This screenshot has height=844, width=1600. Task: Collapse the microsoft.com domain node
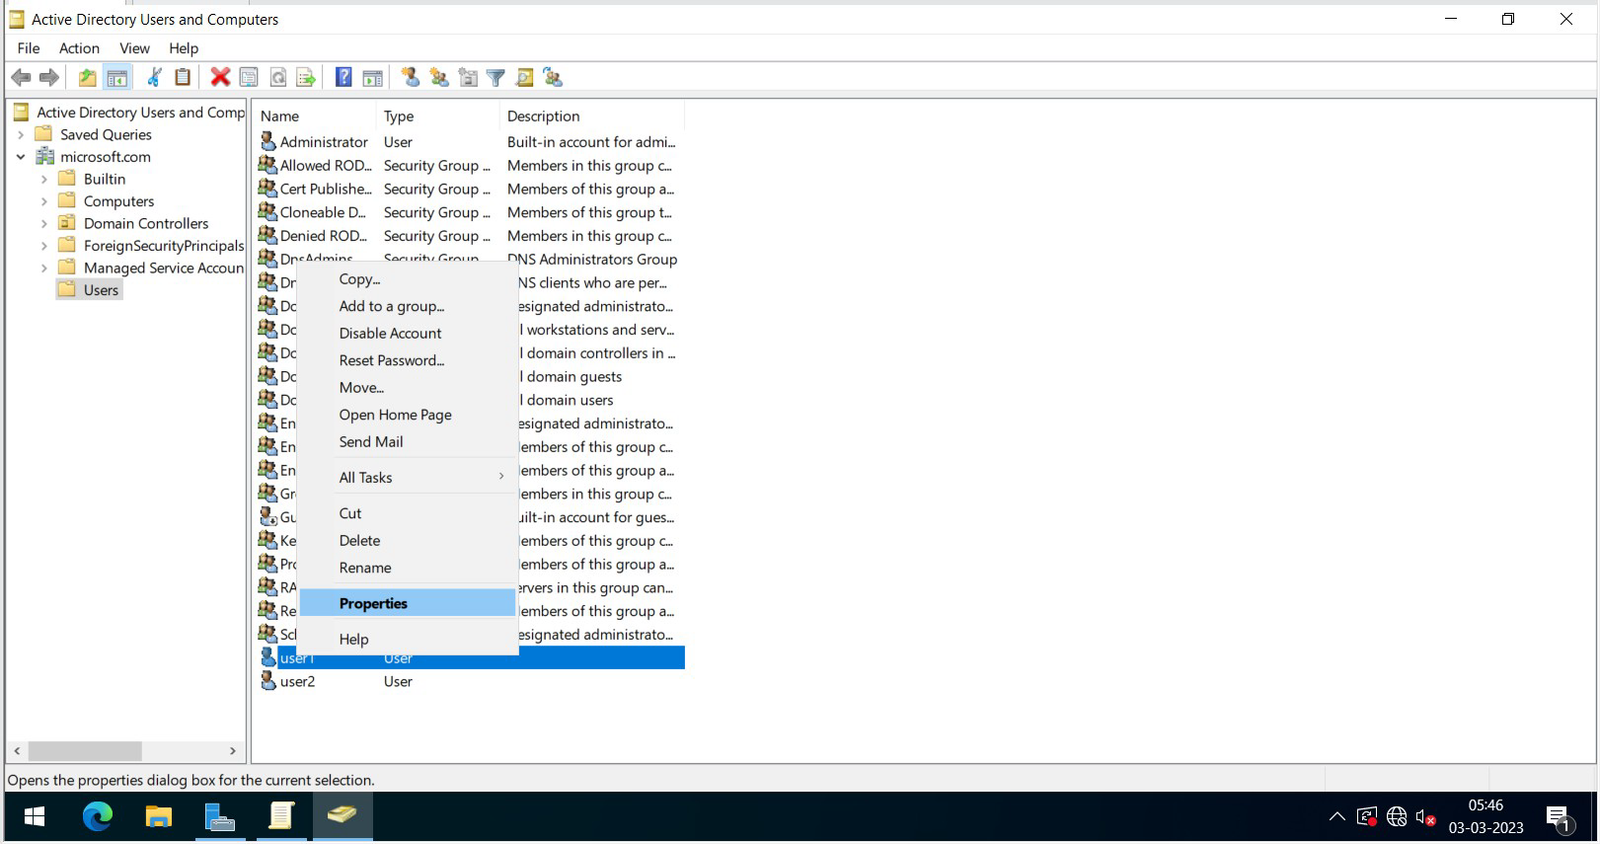coord(21,156)
